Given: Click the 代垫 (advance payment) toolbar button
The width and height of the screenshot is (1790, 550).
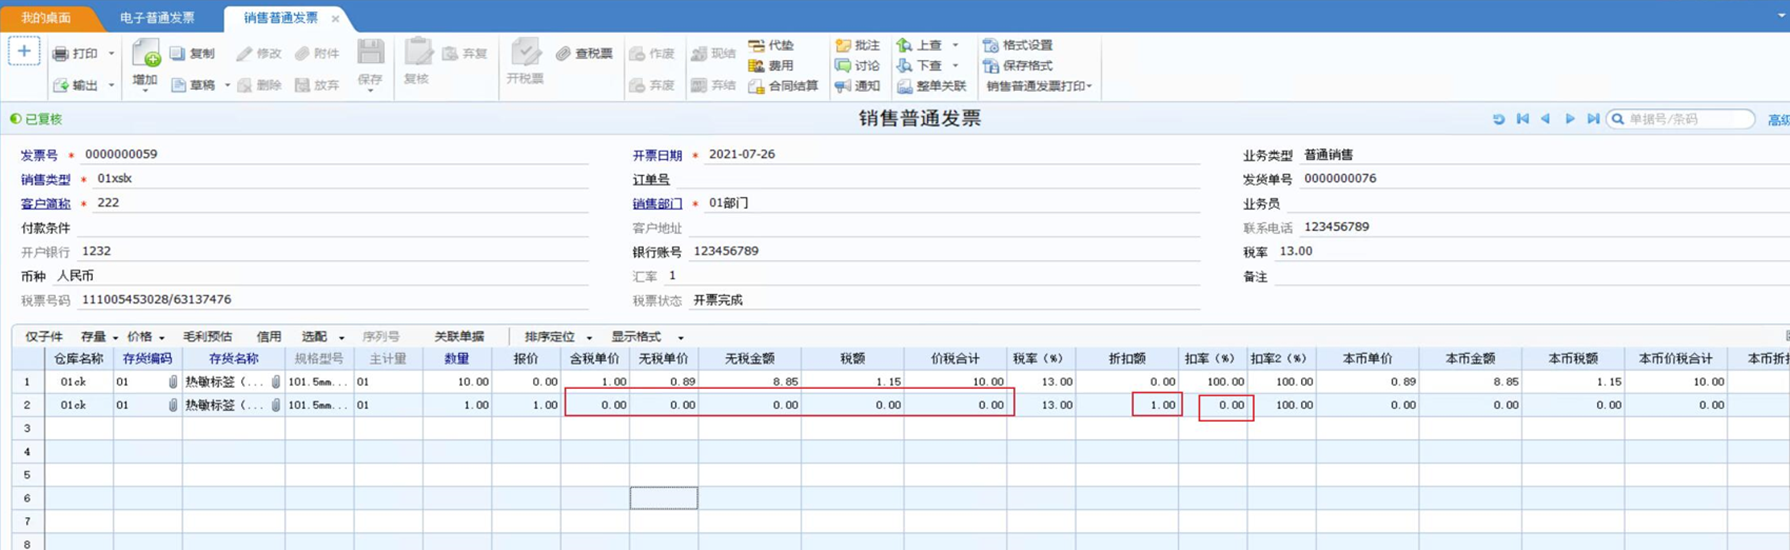Looking at the screenshot, I should point(771,46).
